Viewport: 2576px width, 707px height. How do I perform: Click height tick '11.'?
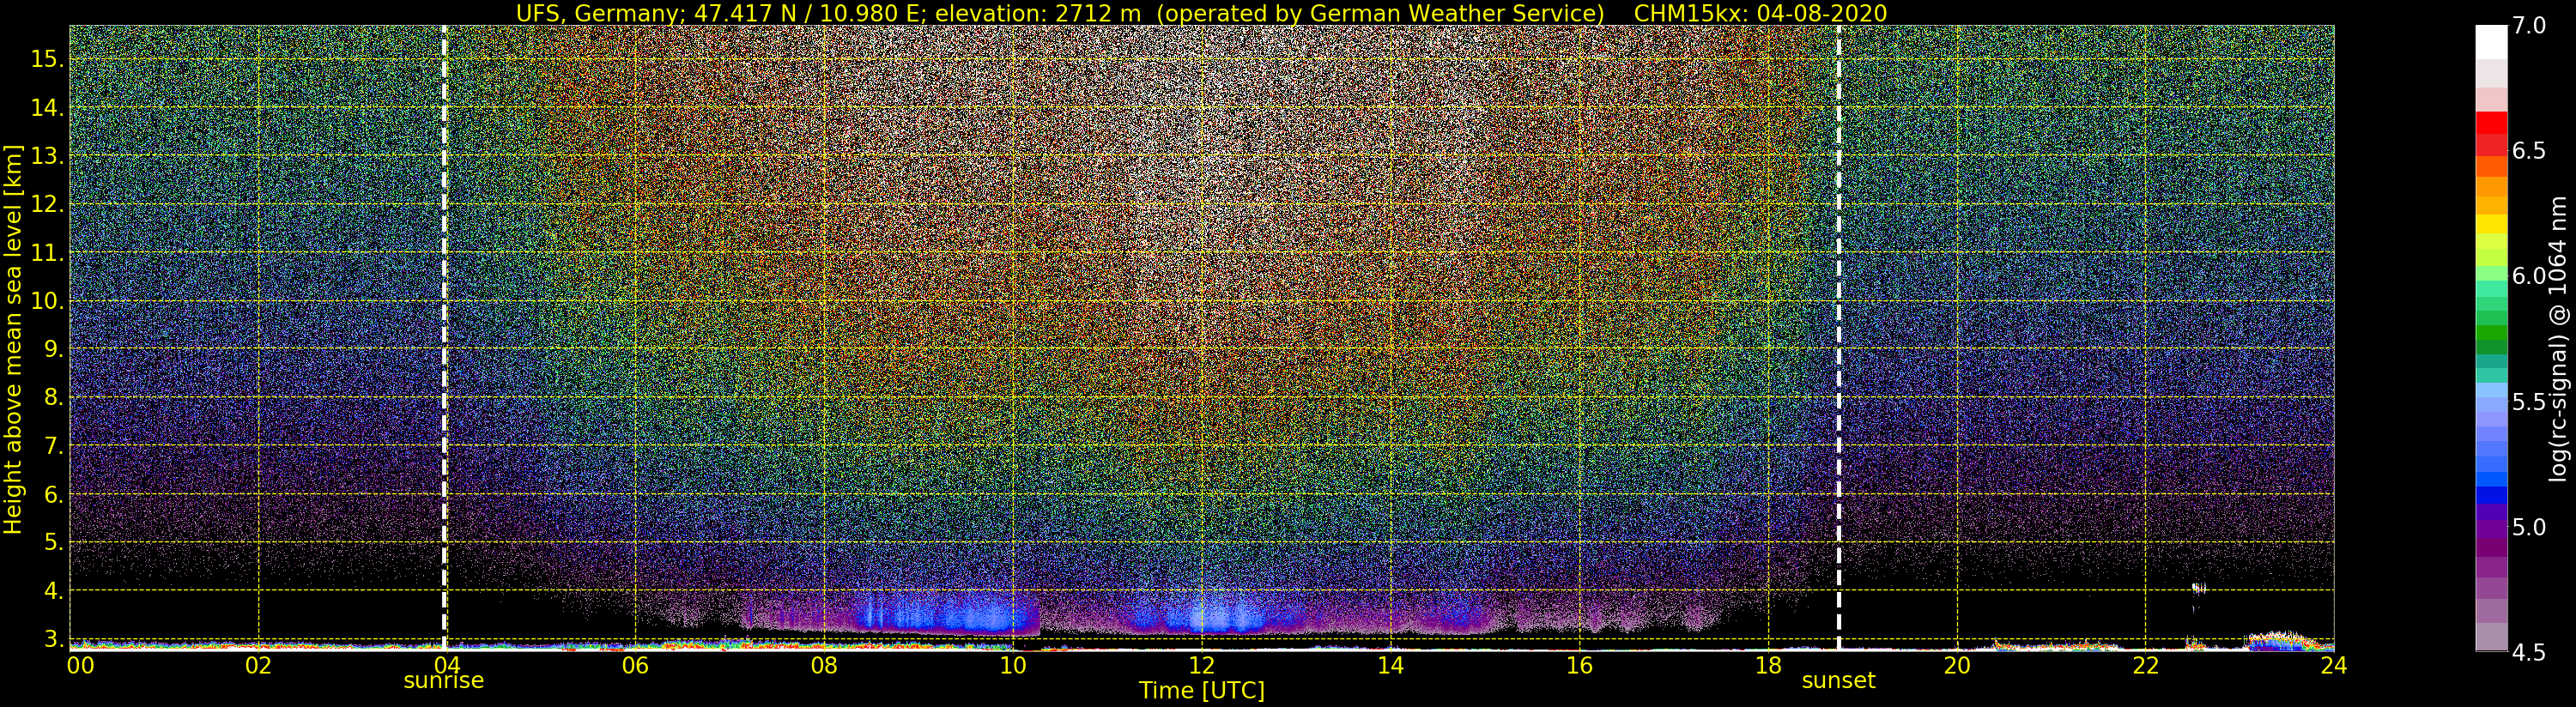pyautogui.click(x=47, y=253)
